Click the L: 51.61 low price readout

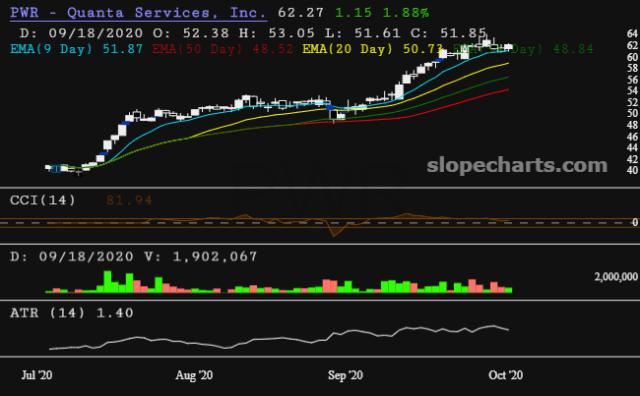pos(363,33)
